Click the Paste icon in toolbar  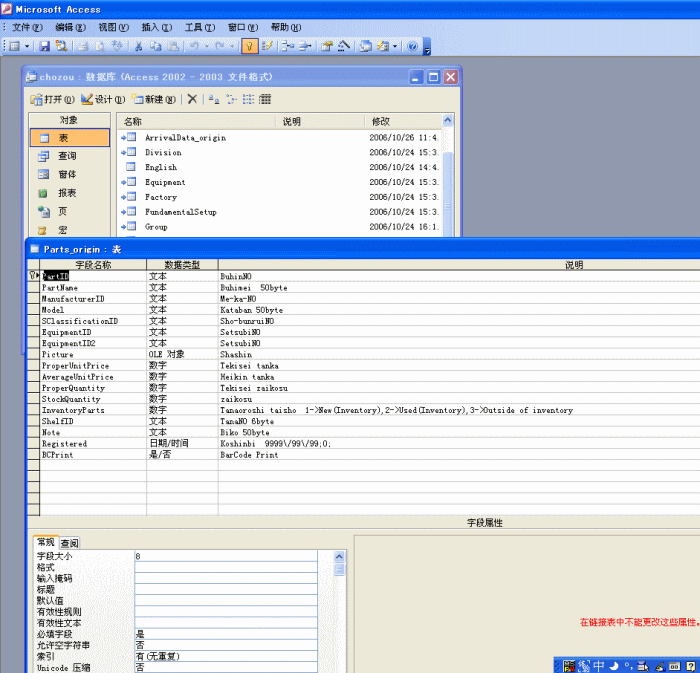tap(173, 46)
